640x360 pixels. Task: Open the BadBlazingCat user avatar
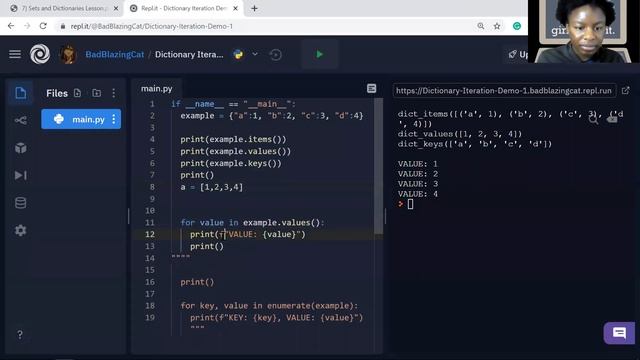coord(68,54)
